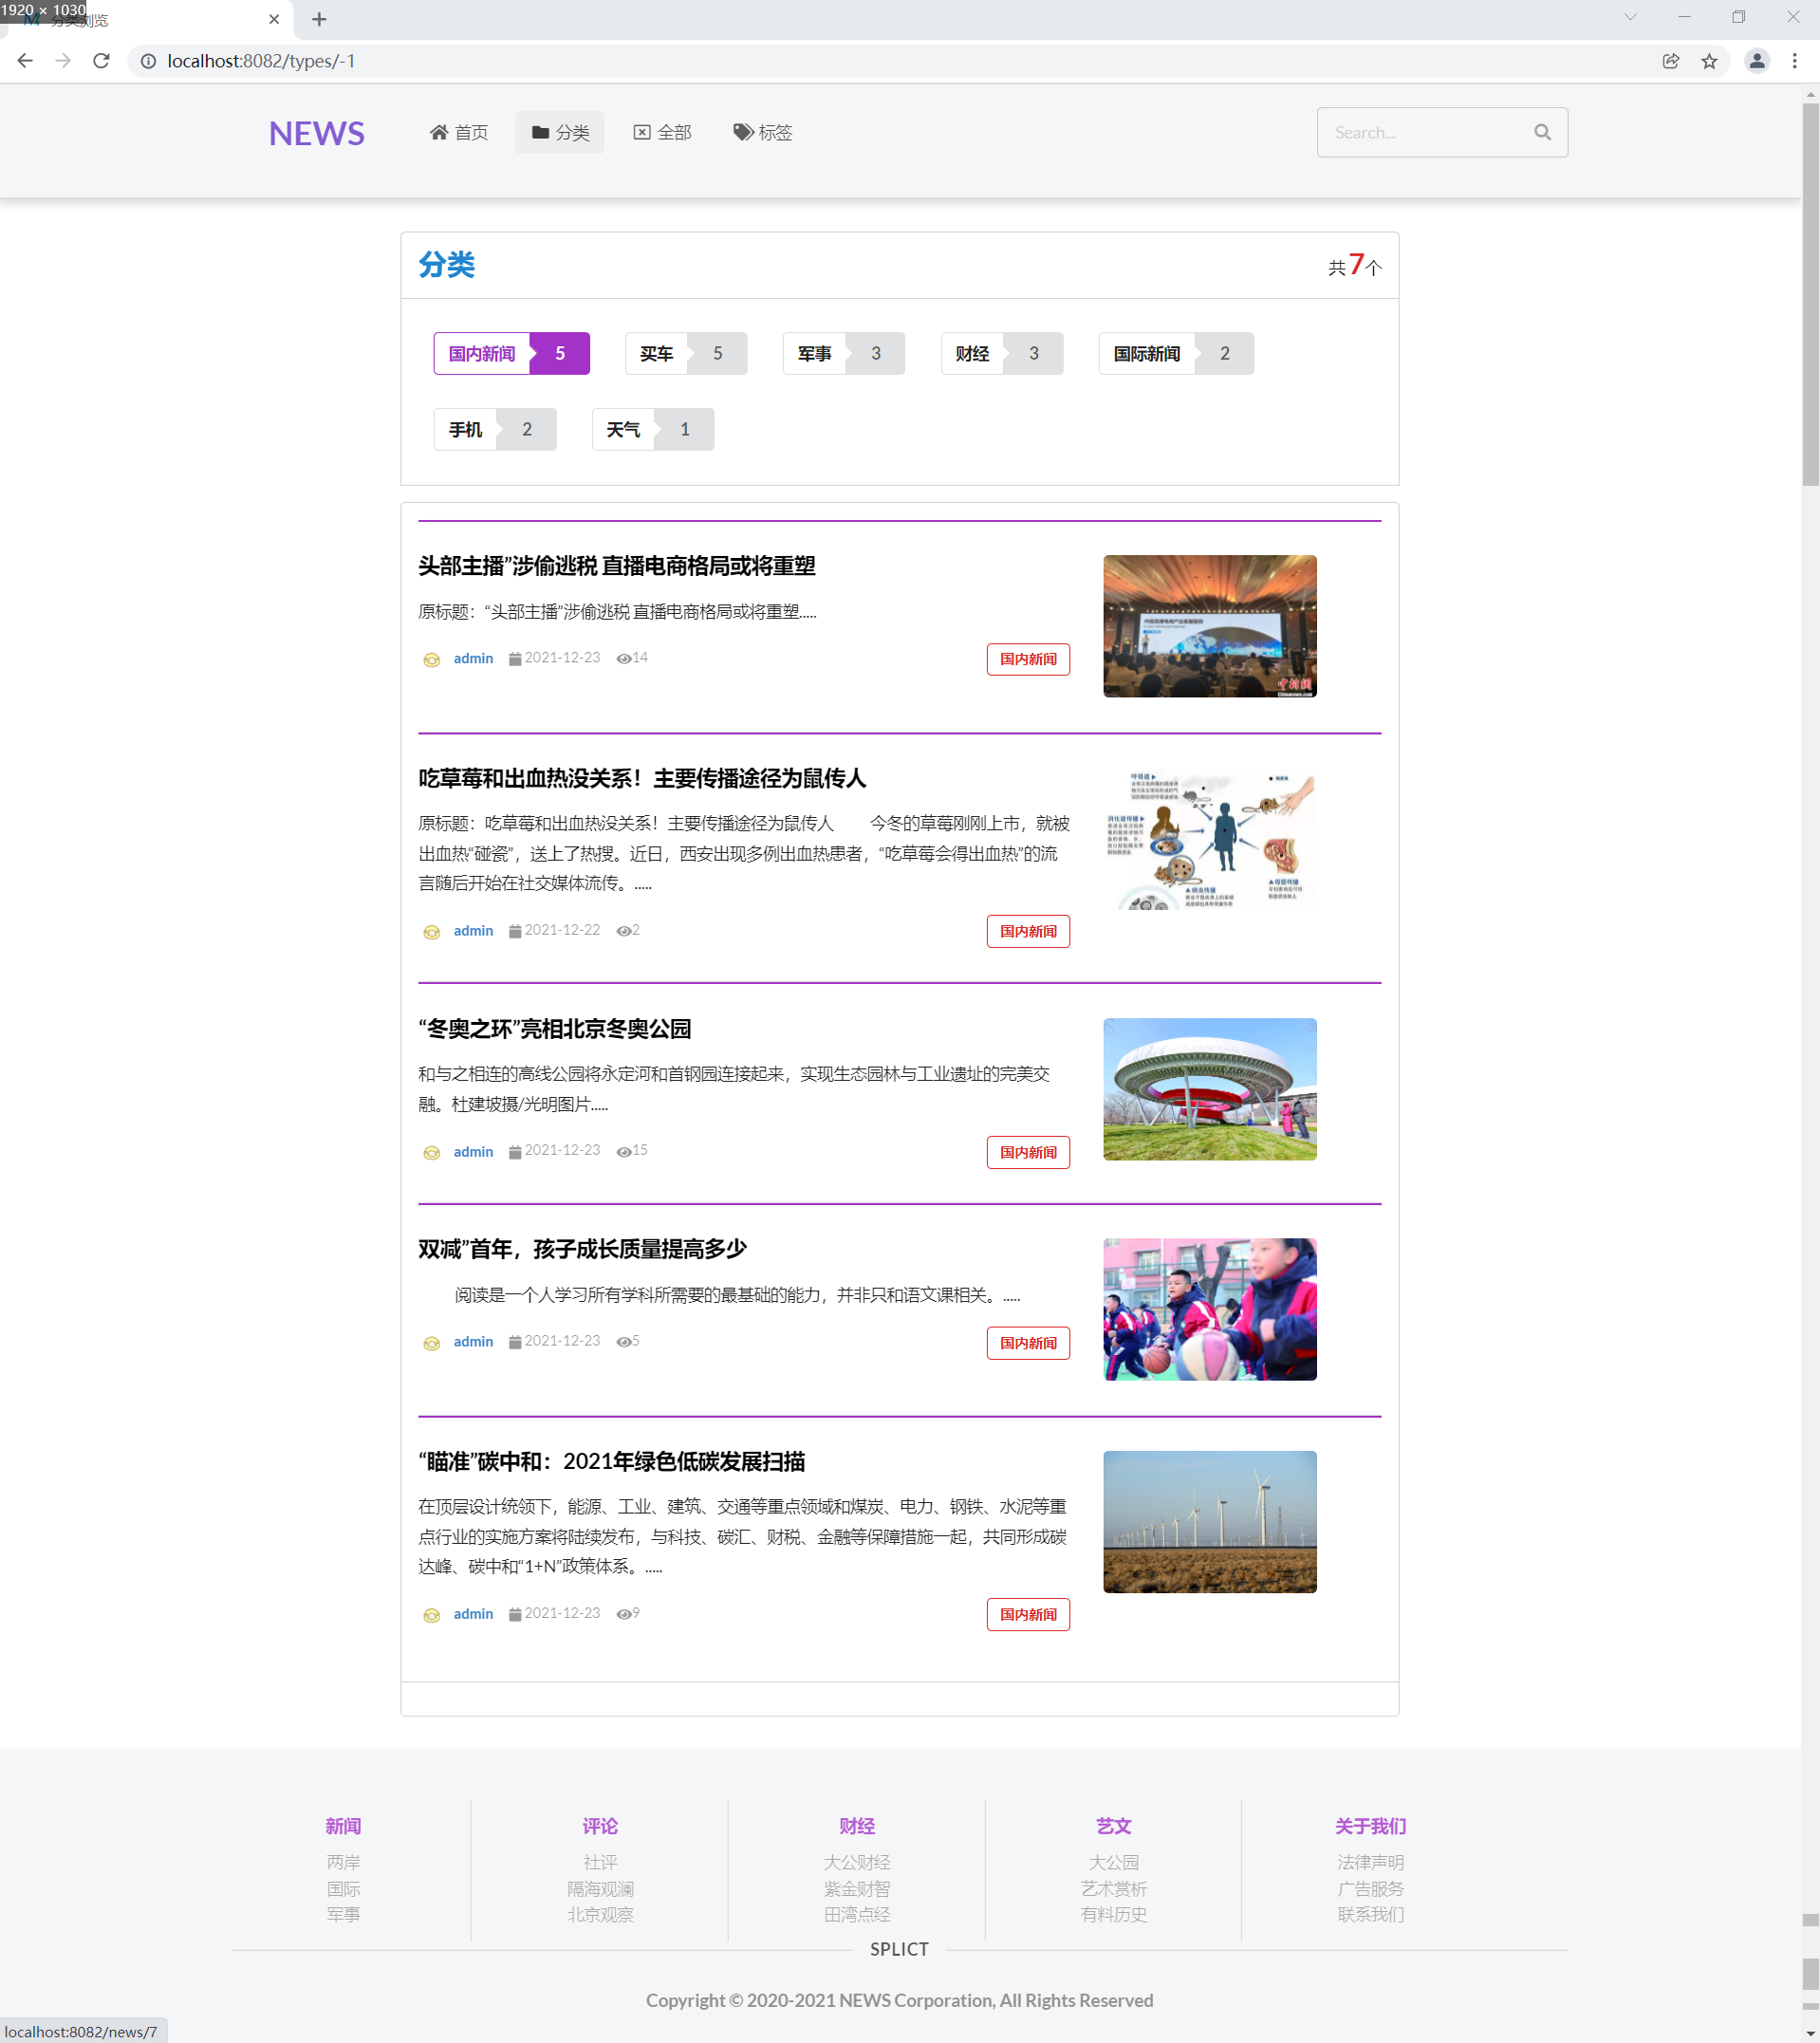This screenshot has width=1820, height=2043.
Task: Click the magnifier icon in the search bar
Action: tap(1541, 131)
